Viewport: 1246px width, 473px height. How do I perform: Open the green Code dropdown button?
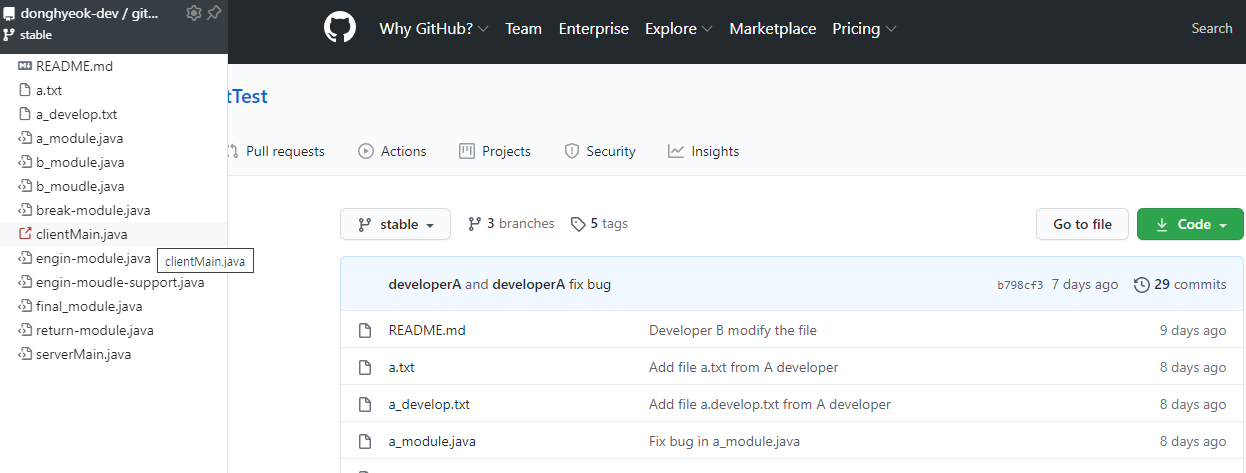[x=1190, y=224]
